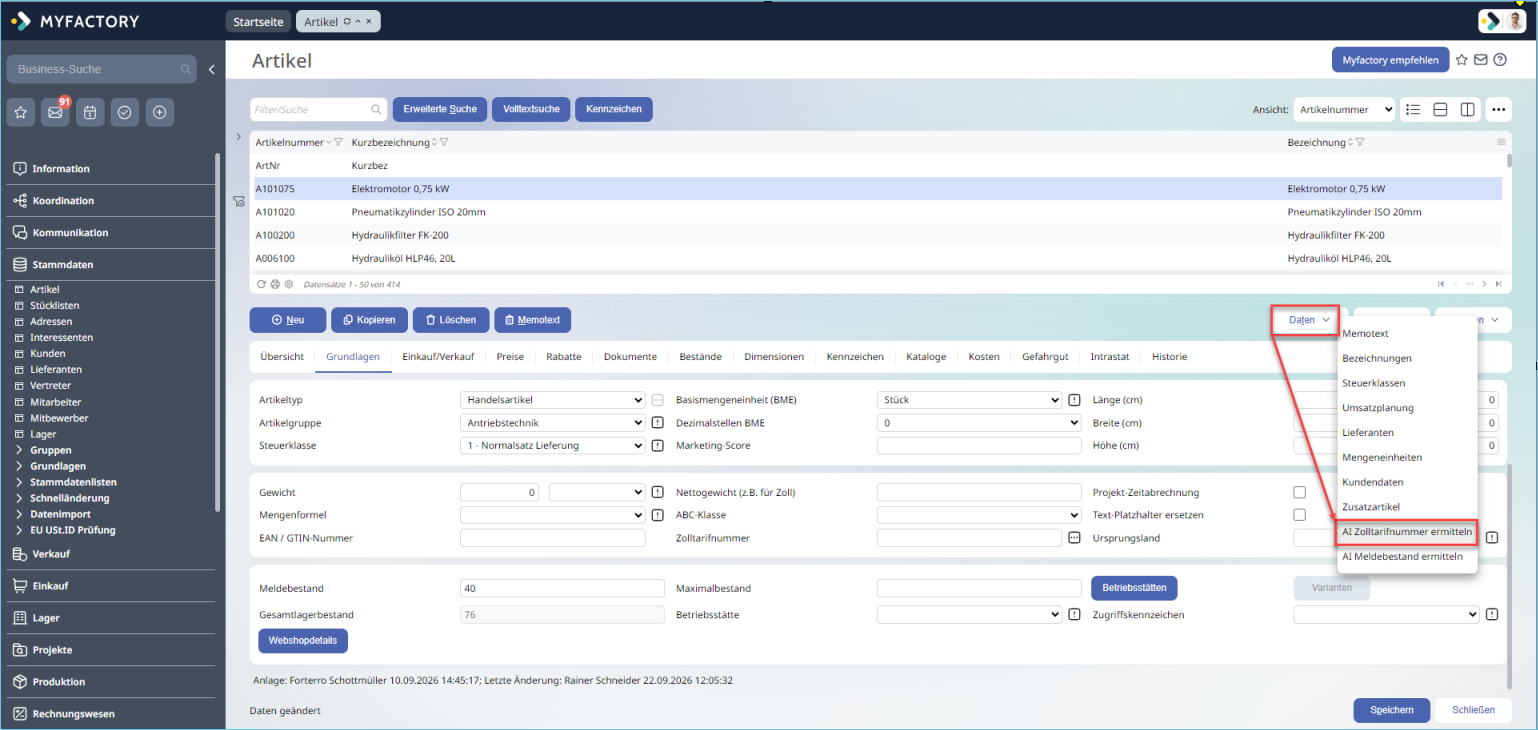Toggle the Projekt-Zeitabrechnung checkbox
Screen dimensions: 1538x730
click(x=1300, y=492)
